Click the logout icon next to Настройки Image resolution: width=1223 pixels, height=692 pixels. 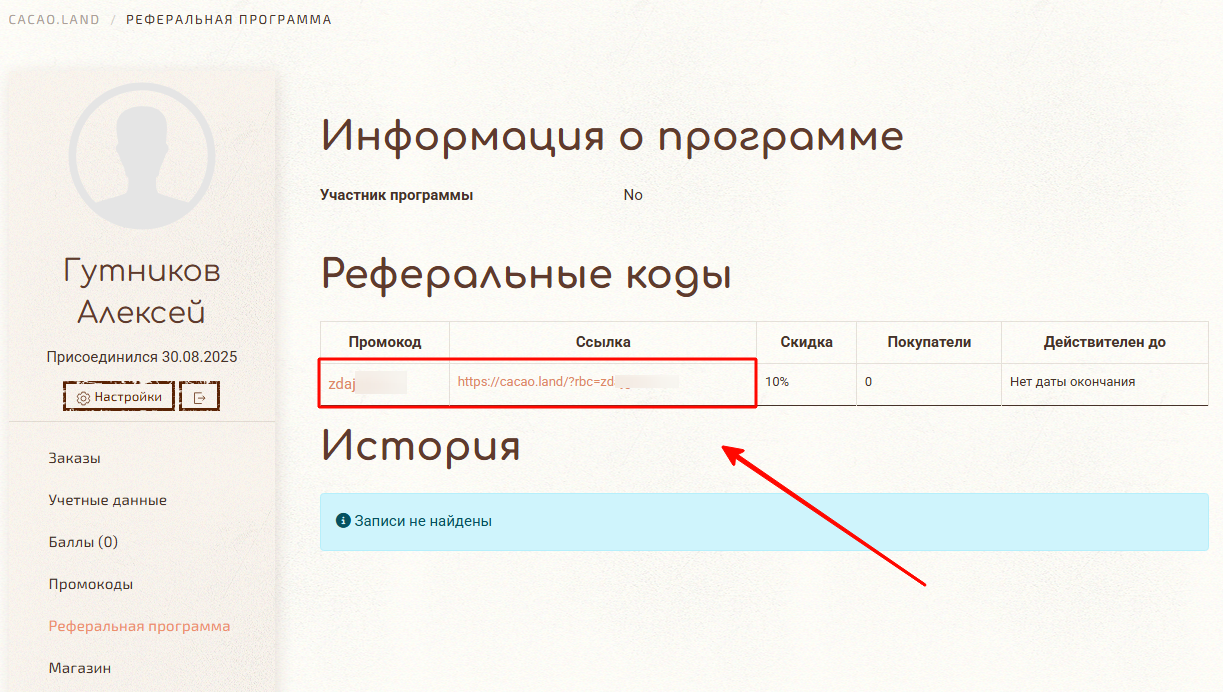click(199, 397)
